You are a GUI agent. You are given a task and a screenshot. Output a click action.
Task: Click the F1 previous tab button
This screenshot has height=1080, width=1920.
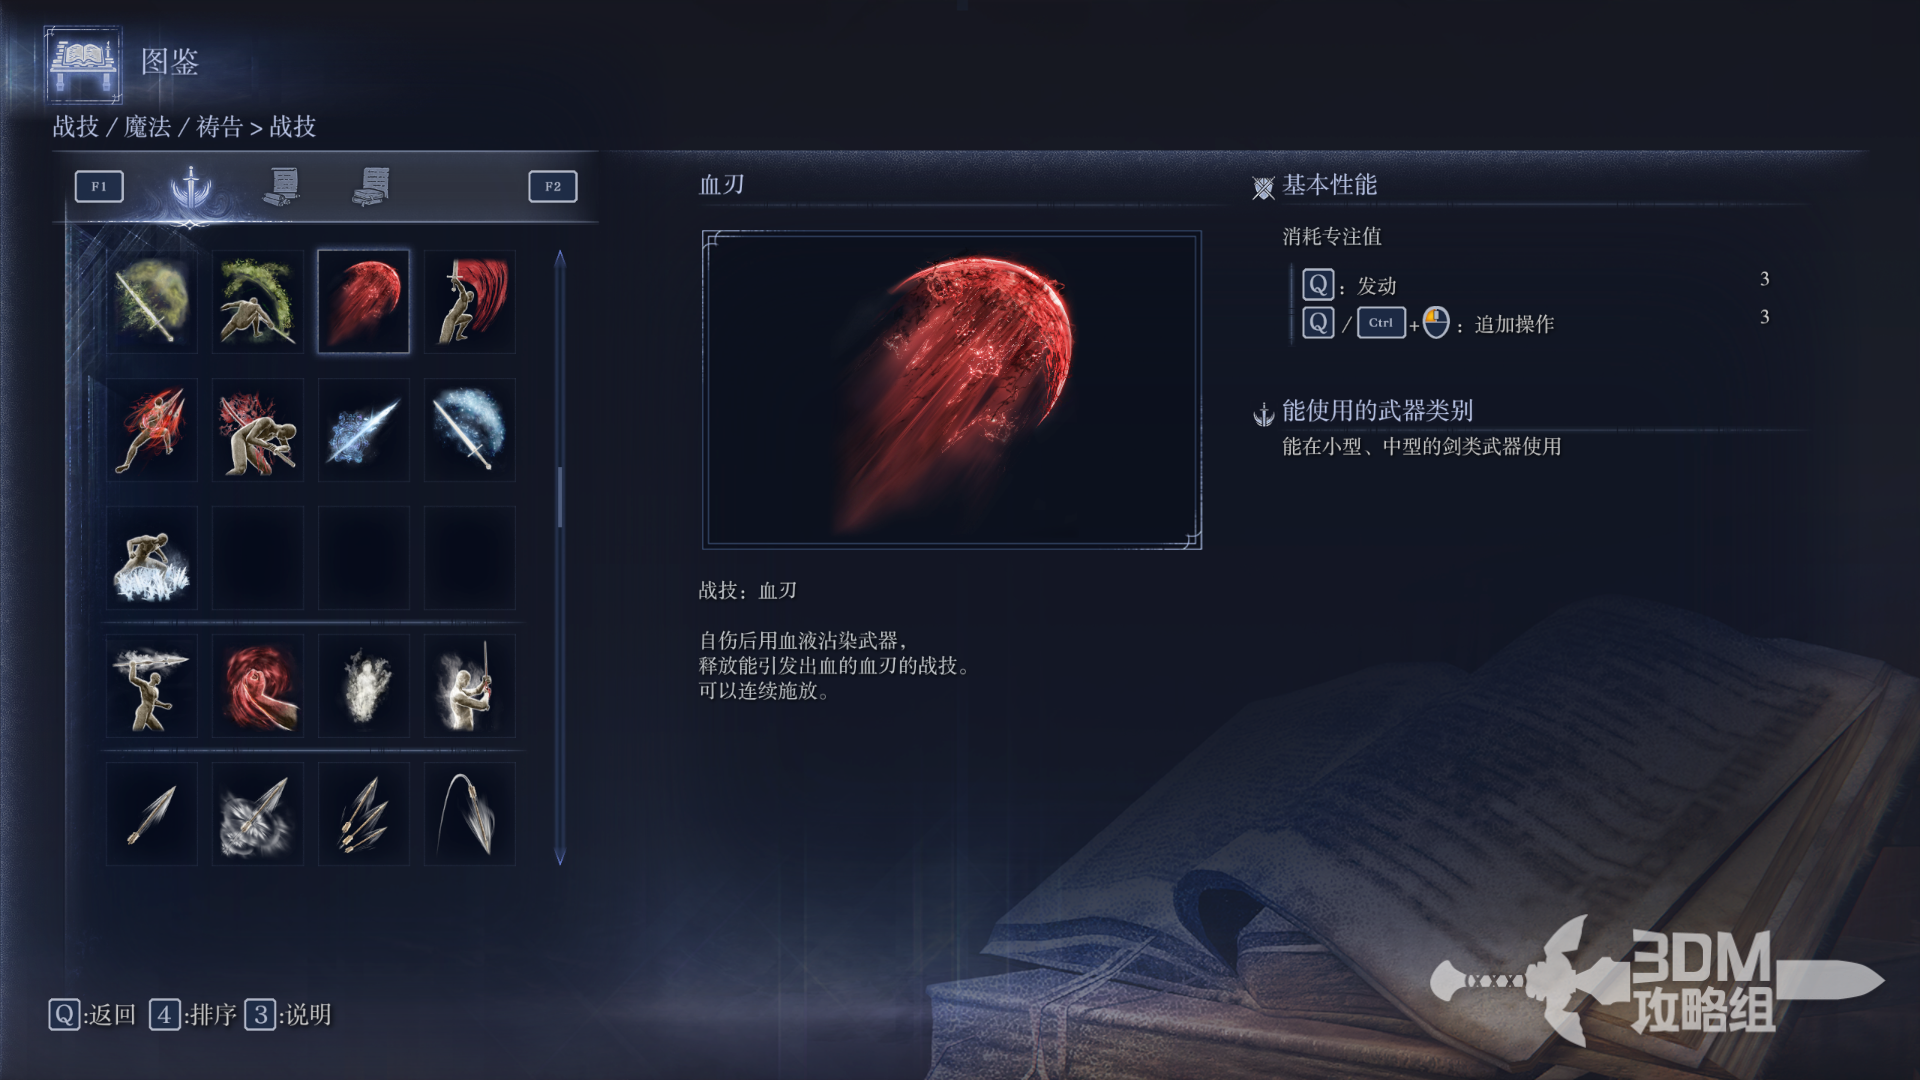pyautogui.click(x=99, y=187)
